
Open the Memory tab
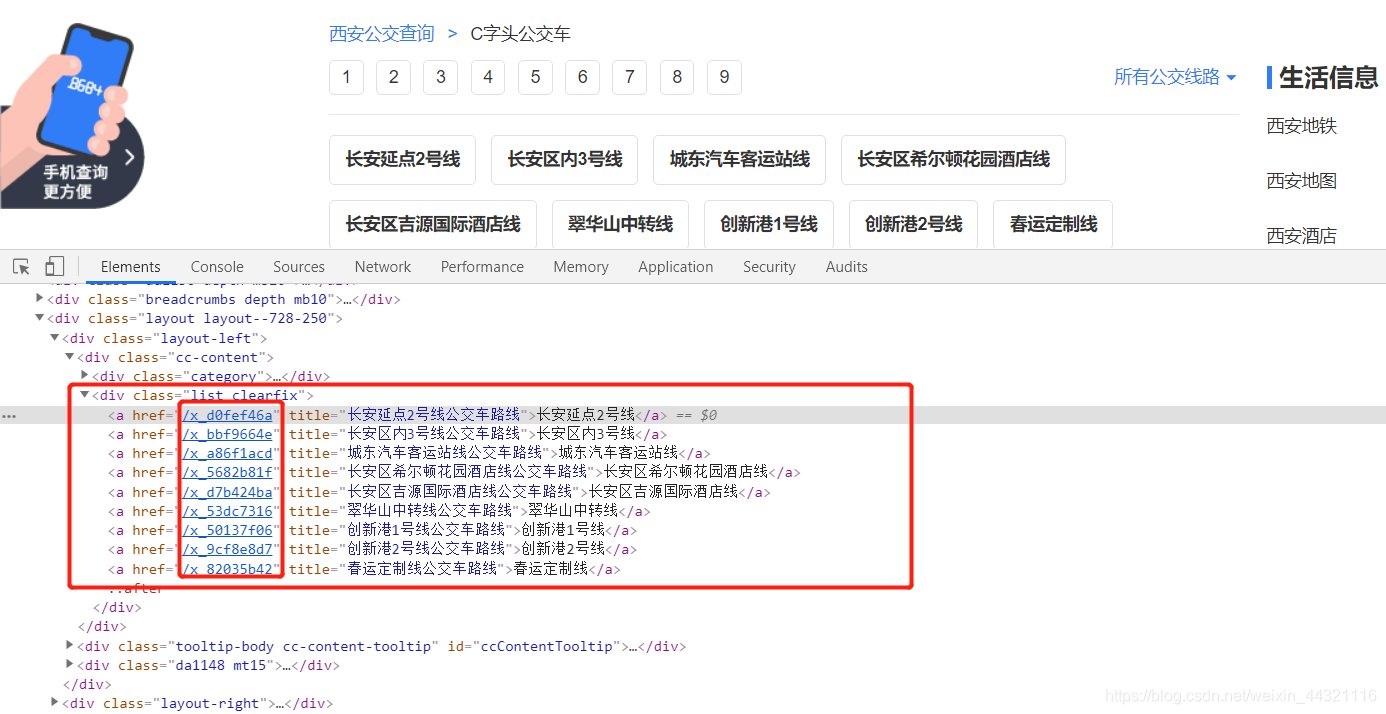(x=581, y=267)
